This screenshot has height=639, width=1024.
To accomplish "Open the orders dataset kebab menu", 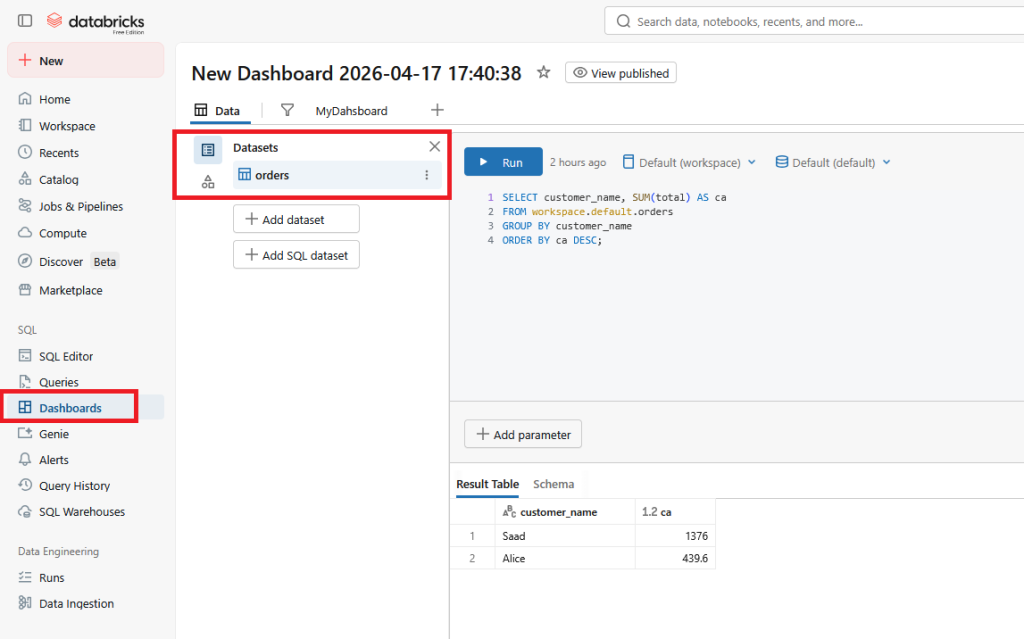I will coord(427,175).
